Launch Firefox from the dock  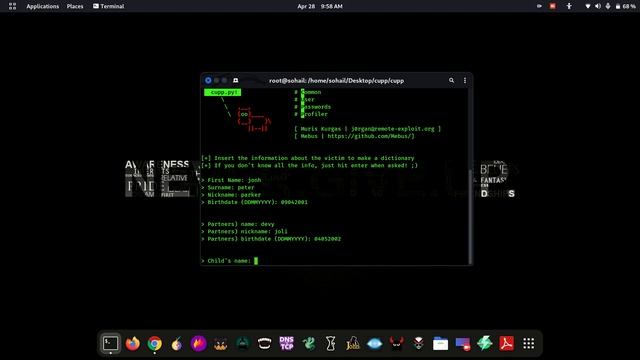click(x=132, y=343)
